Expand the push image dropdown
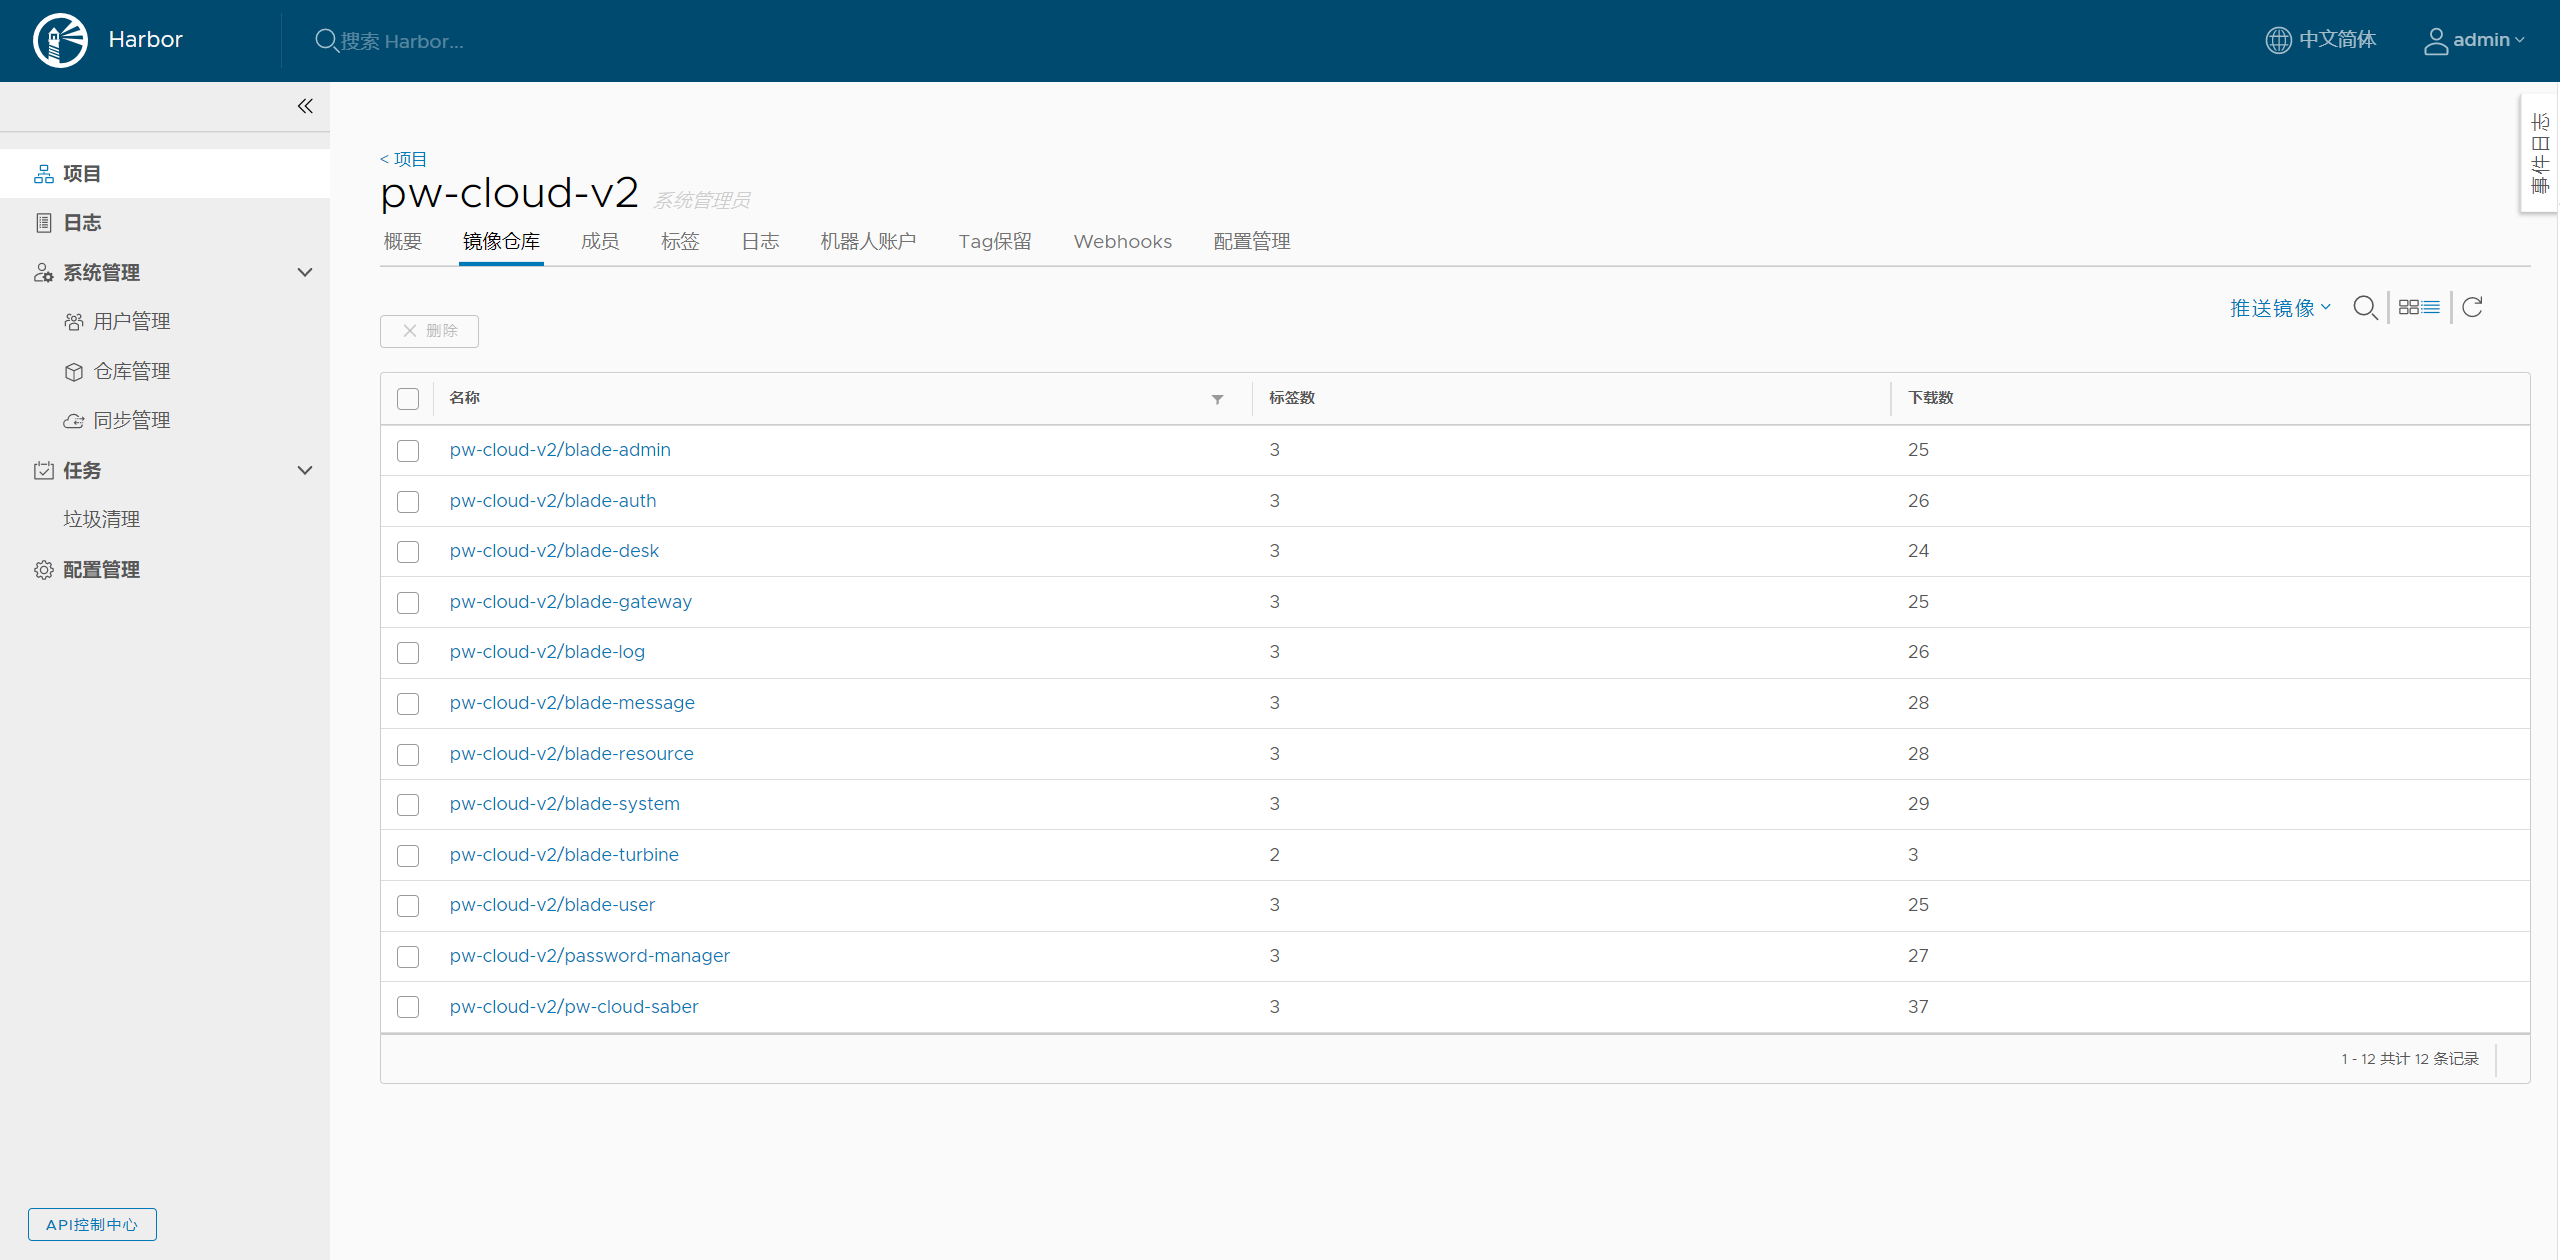 click(x=2280, y=308)
